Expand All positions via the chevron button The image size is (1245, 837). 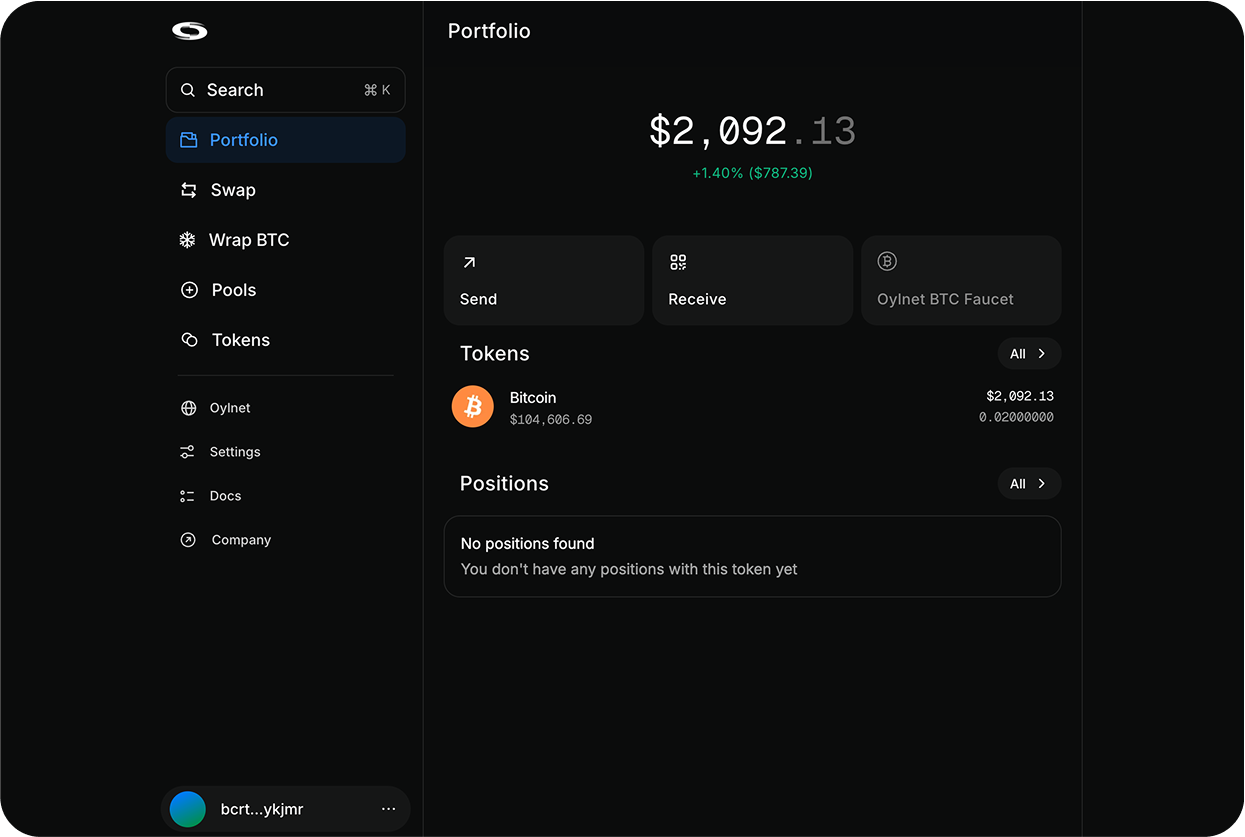coord(1029,483)
